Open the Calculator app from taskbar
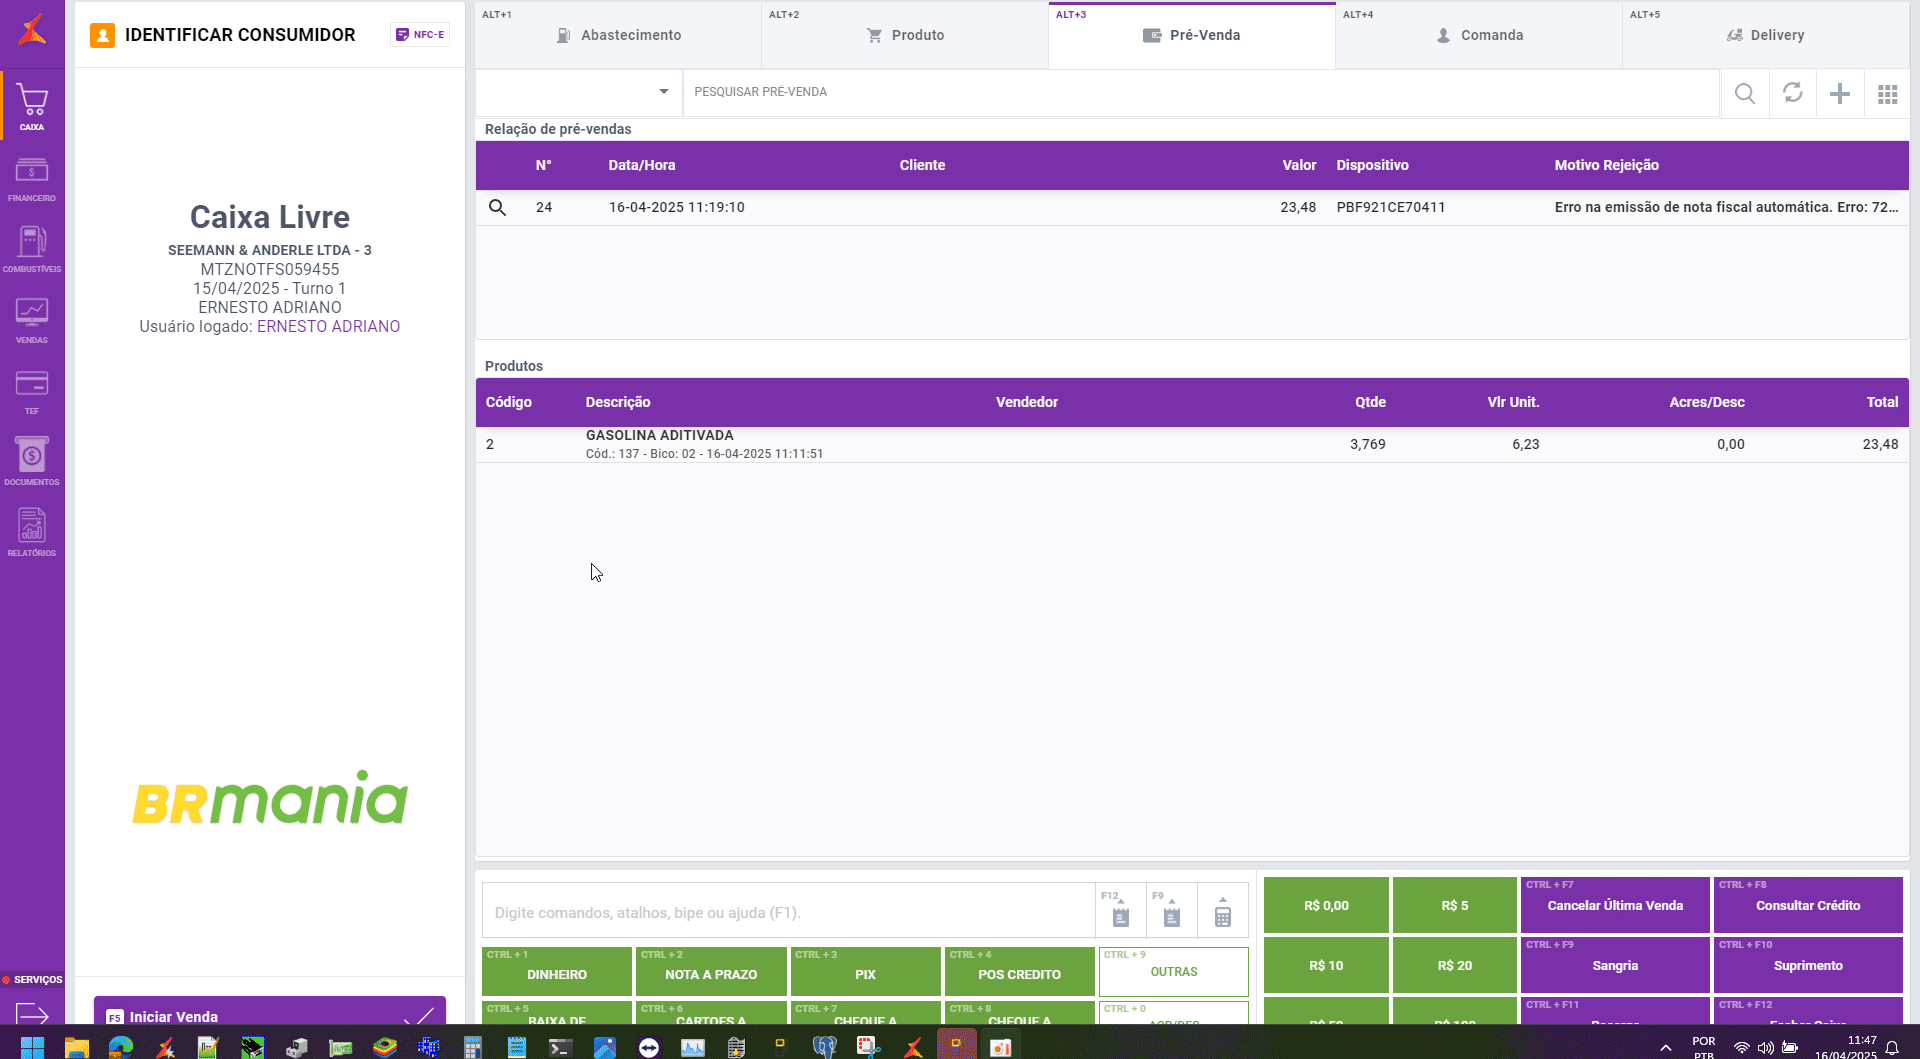The image size is (1920, 1059). tap(473, 1047)
